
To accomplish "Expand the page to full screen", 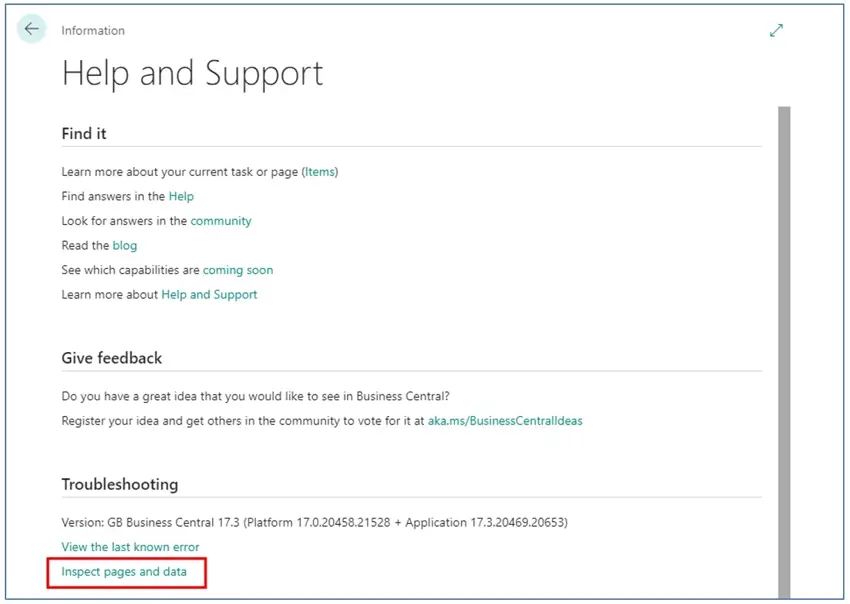I will point(776,30).
